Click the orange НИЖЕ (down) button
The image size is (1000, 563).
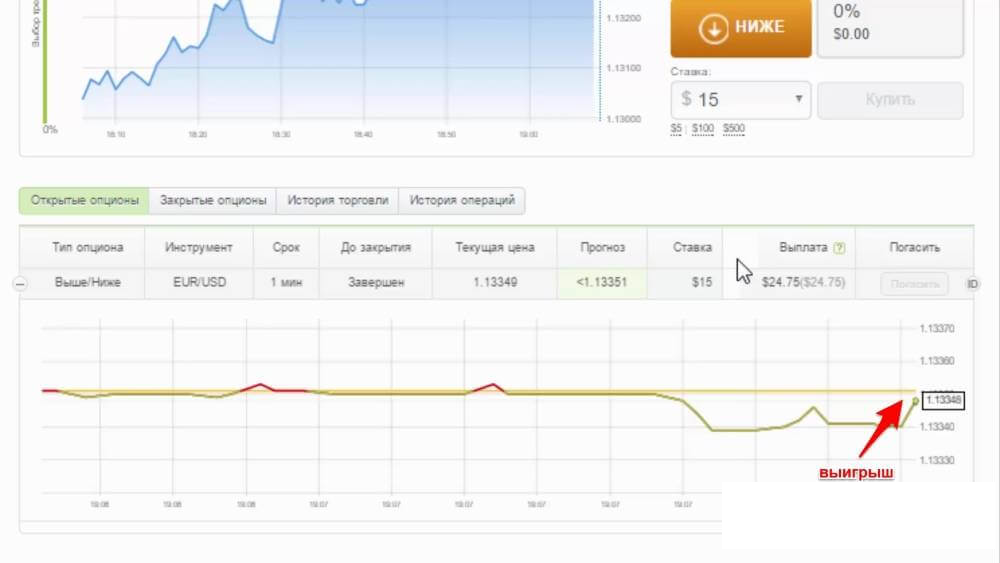point(740,27)
